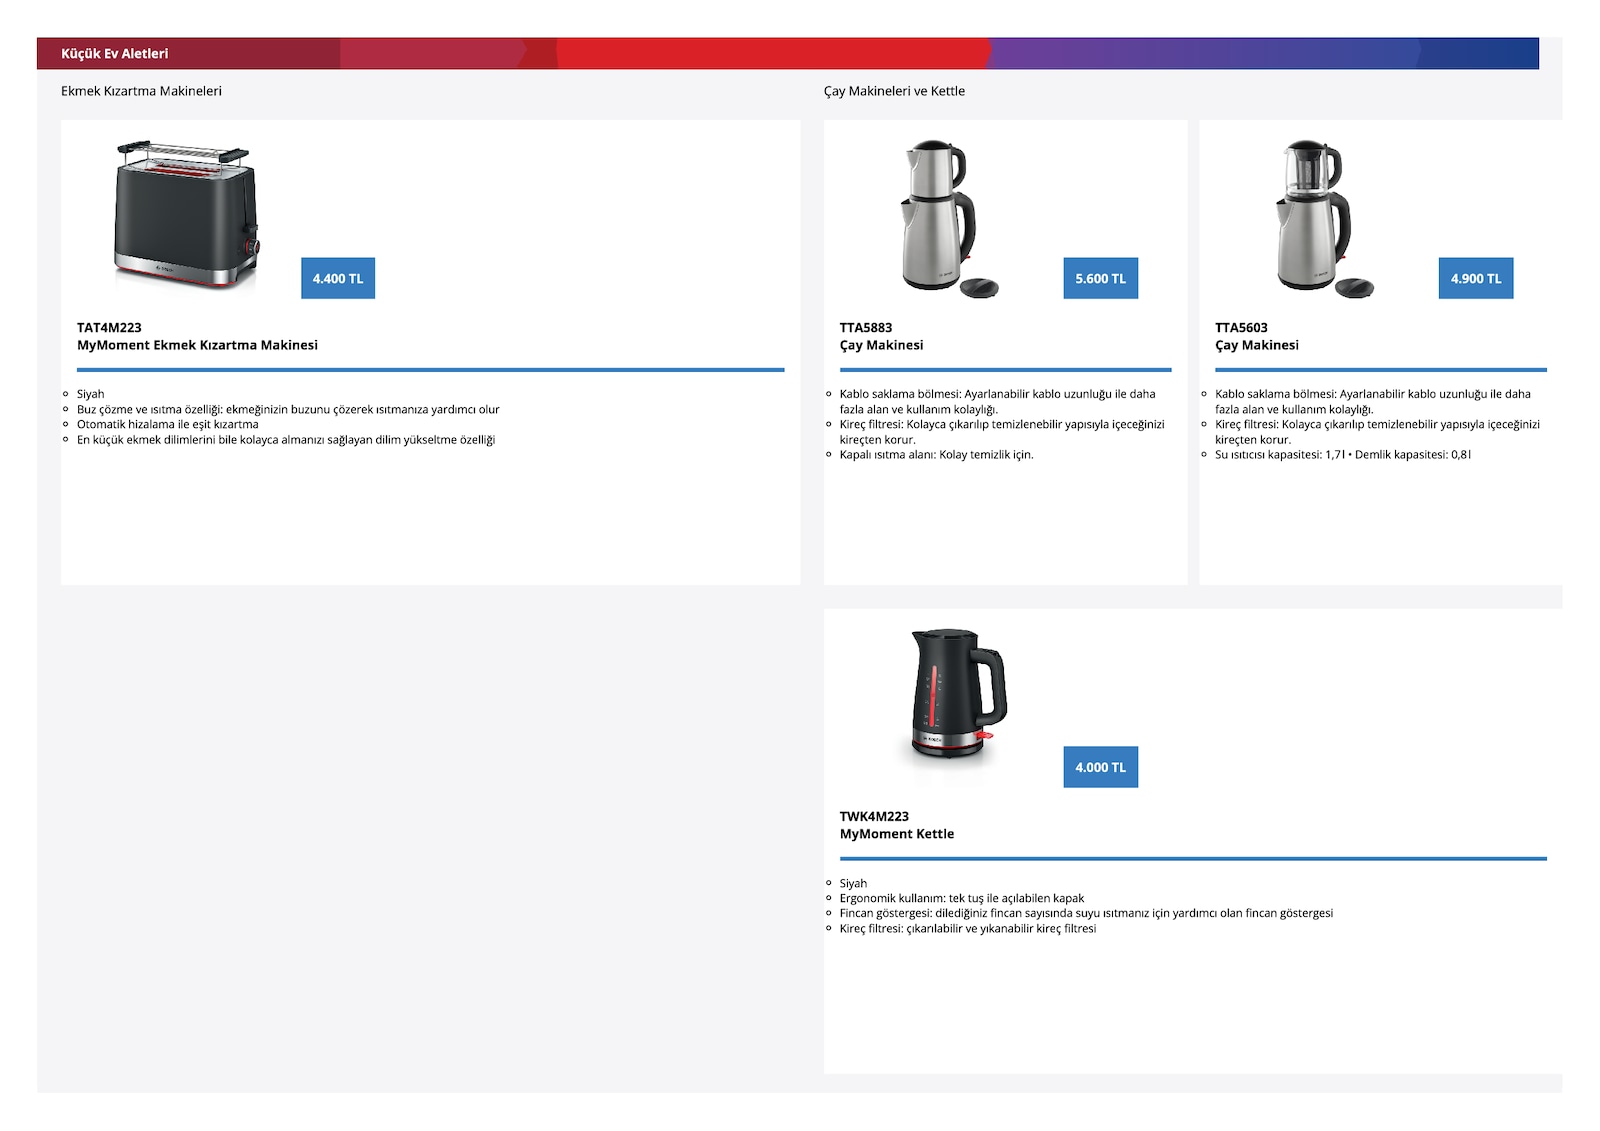Viewport: 1600px width, 1131px height.
Task: Click the Küçük Ev Aletleri header title
Action: (115, 54)
